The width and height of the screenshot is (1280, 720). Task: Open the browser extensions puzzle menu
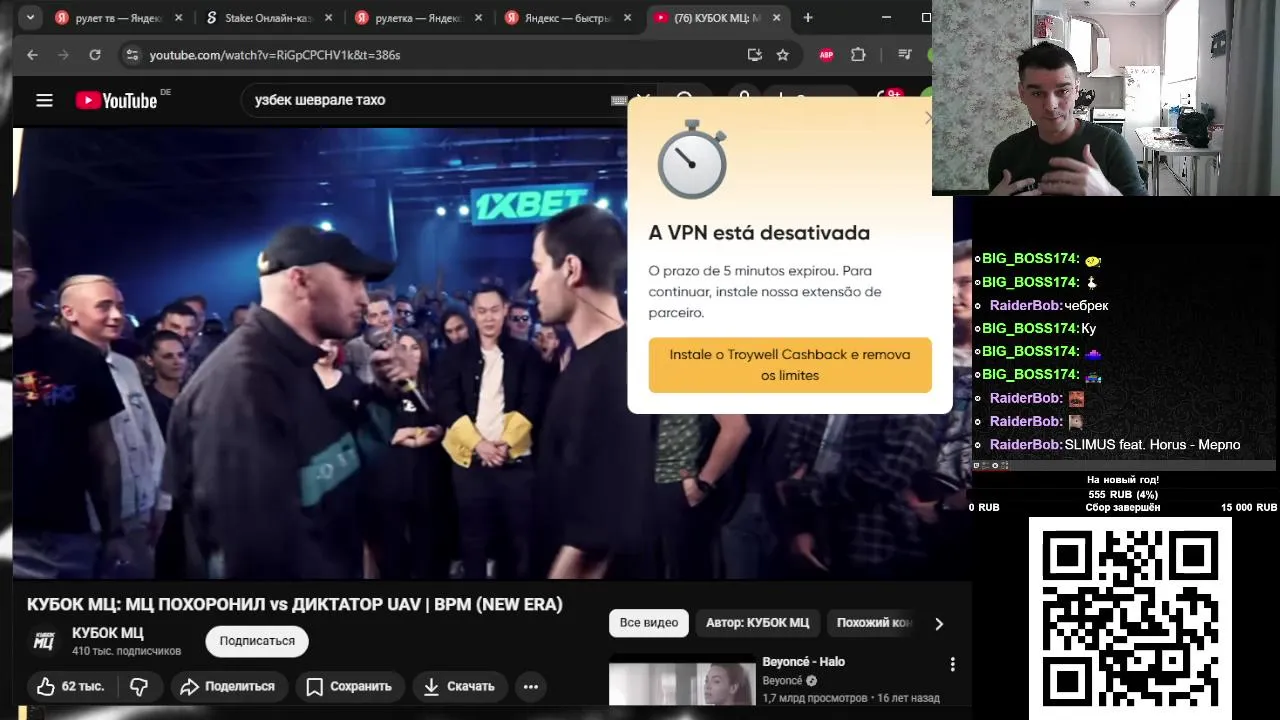click(858, 55)
